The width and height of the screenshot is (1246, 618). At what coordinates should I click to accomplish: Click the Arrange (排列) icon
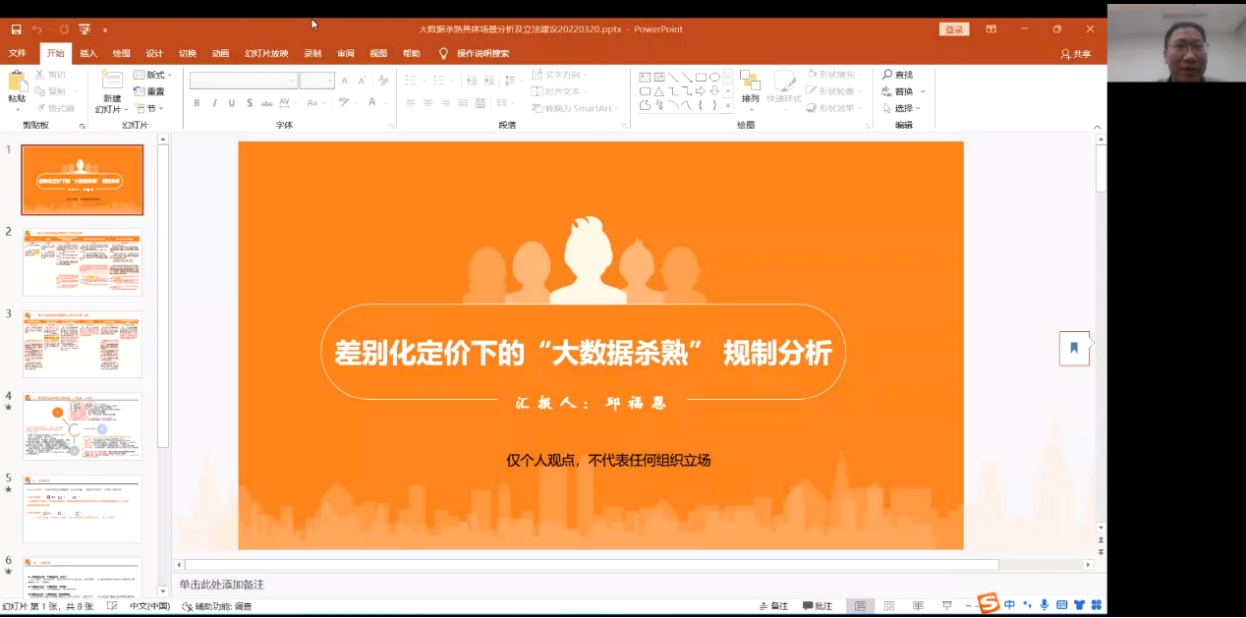[x=750, y=82]
